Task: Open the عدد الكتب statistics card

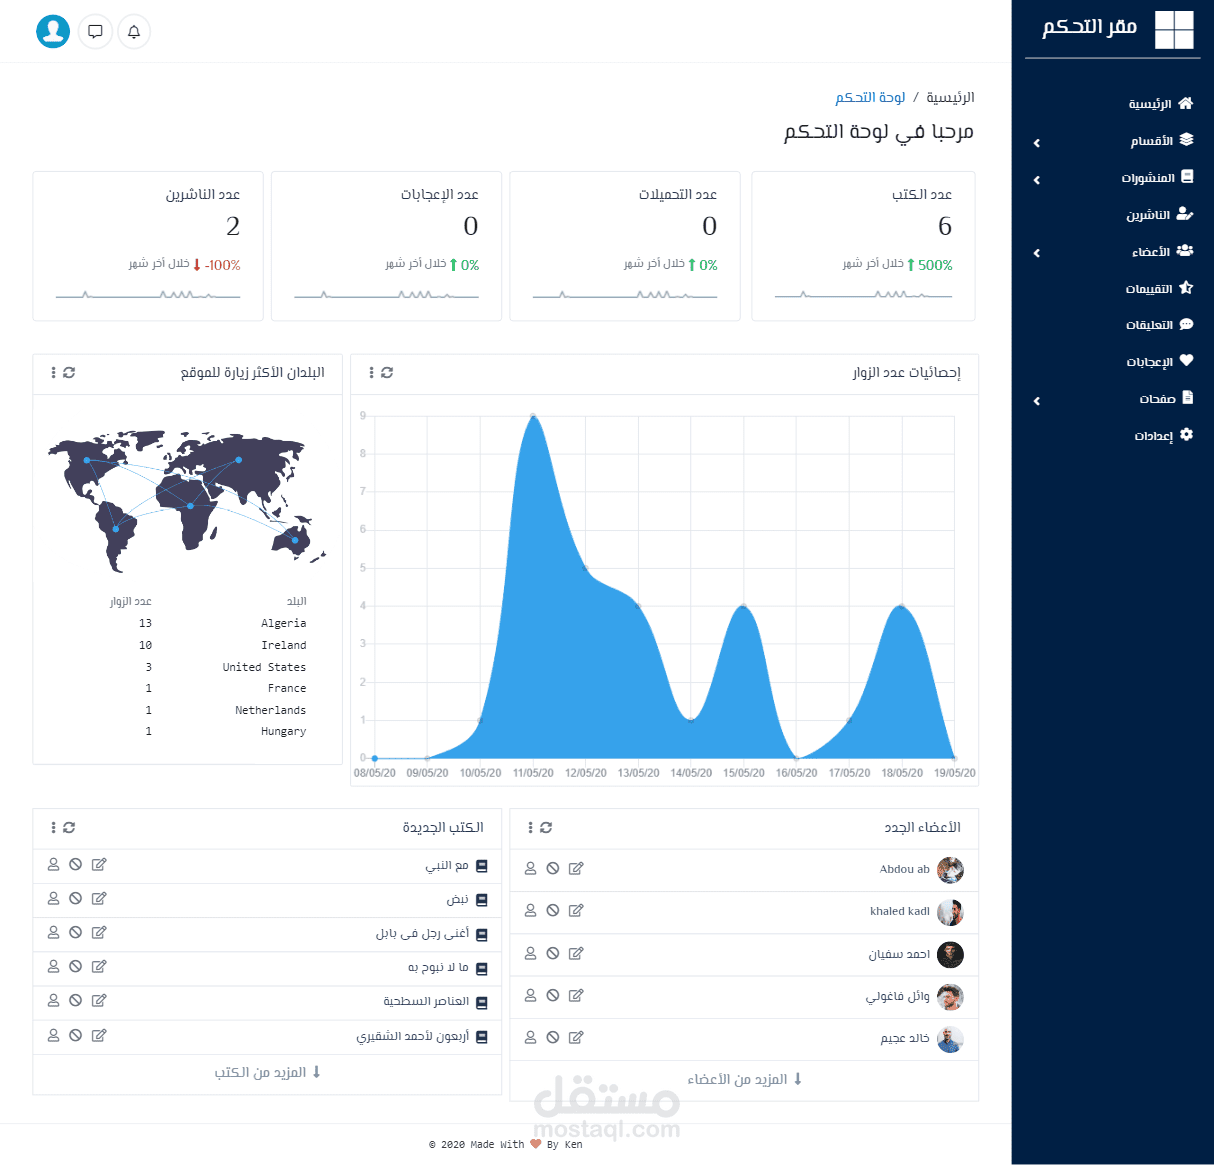Action: click(x=863, y=246)
